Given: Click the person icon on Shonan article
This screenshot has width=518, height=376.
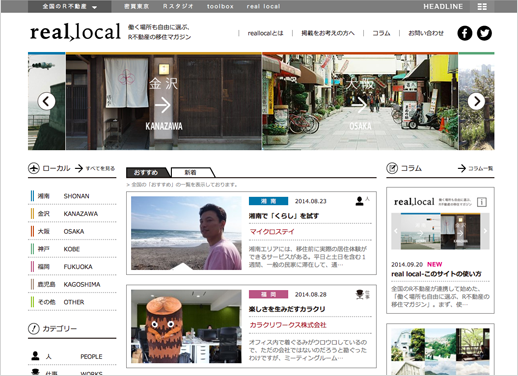Looking at the screenshot, I should coord(359,201).
